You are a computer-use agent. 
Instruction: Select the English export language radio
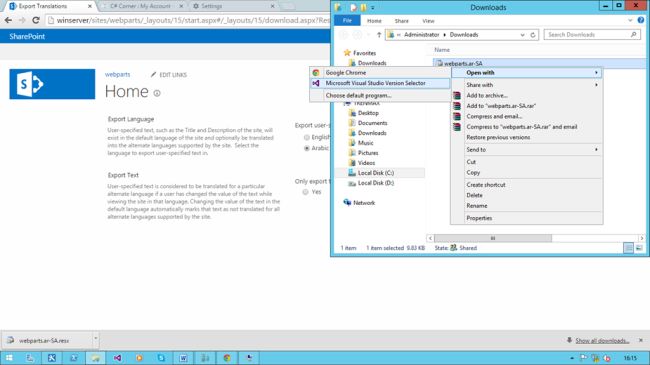click(307, 137)
